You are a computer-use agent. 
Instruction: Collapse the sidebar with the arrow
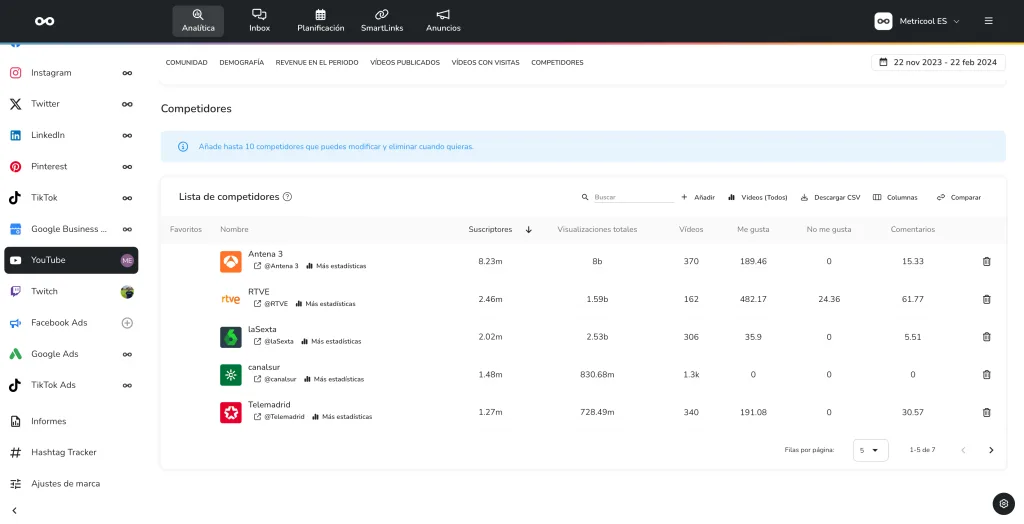pyautogui.click(x=14, y=511)
